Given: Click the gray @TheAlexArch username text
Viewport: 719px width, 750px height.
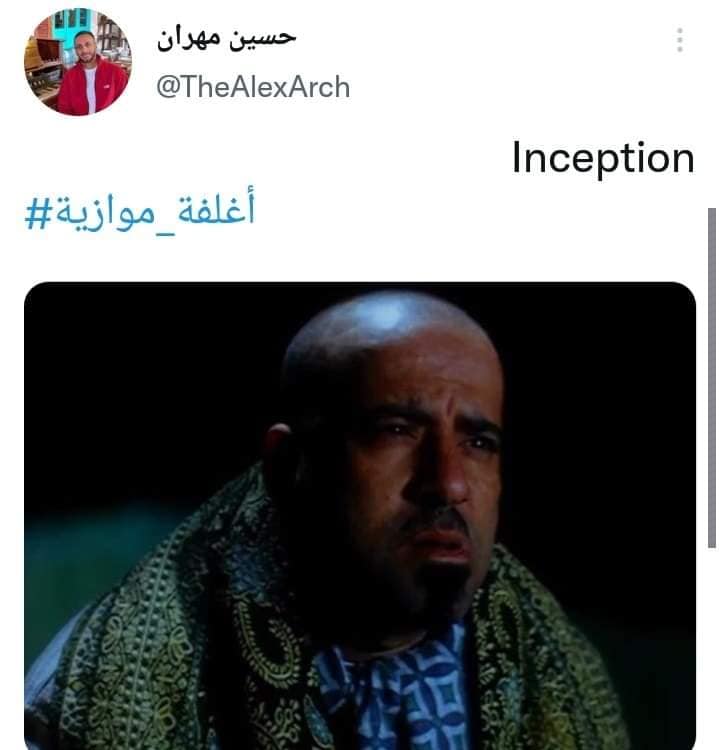Looking at the screenshot, I should pos(253,88).
